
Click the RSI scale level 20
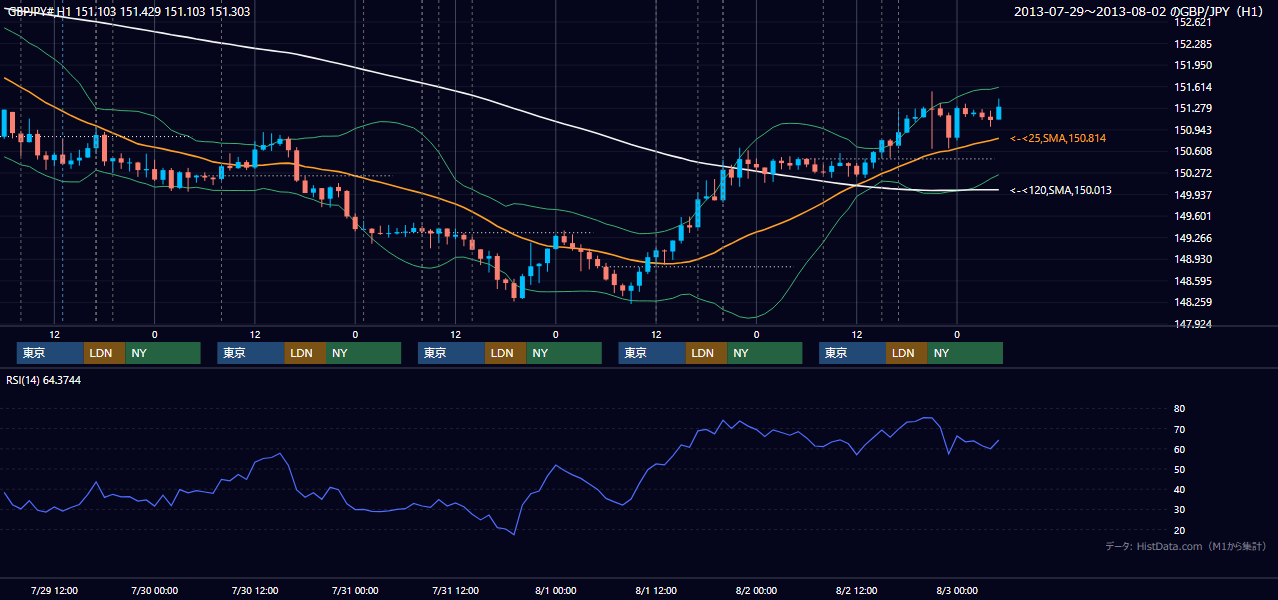(1179, 531)
